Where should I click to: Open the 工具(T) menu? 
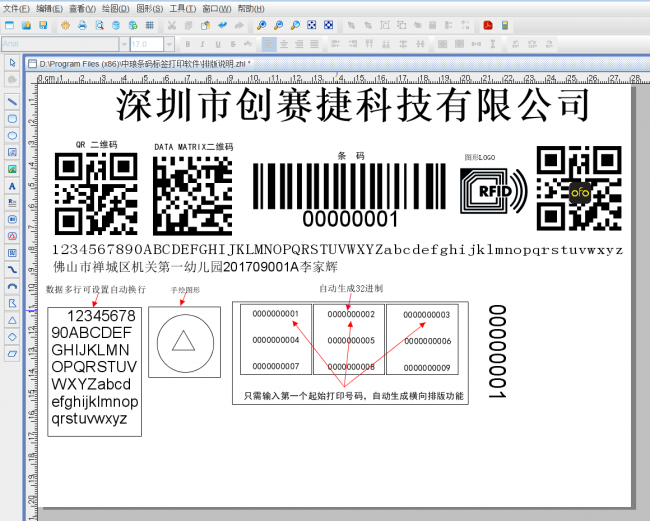click(x=183, y=9)
